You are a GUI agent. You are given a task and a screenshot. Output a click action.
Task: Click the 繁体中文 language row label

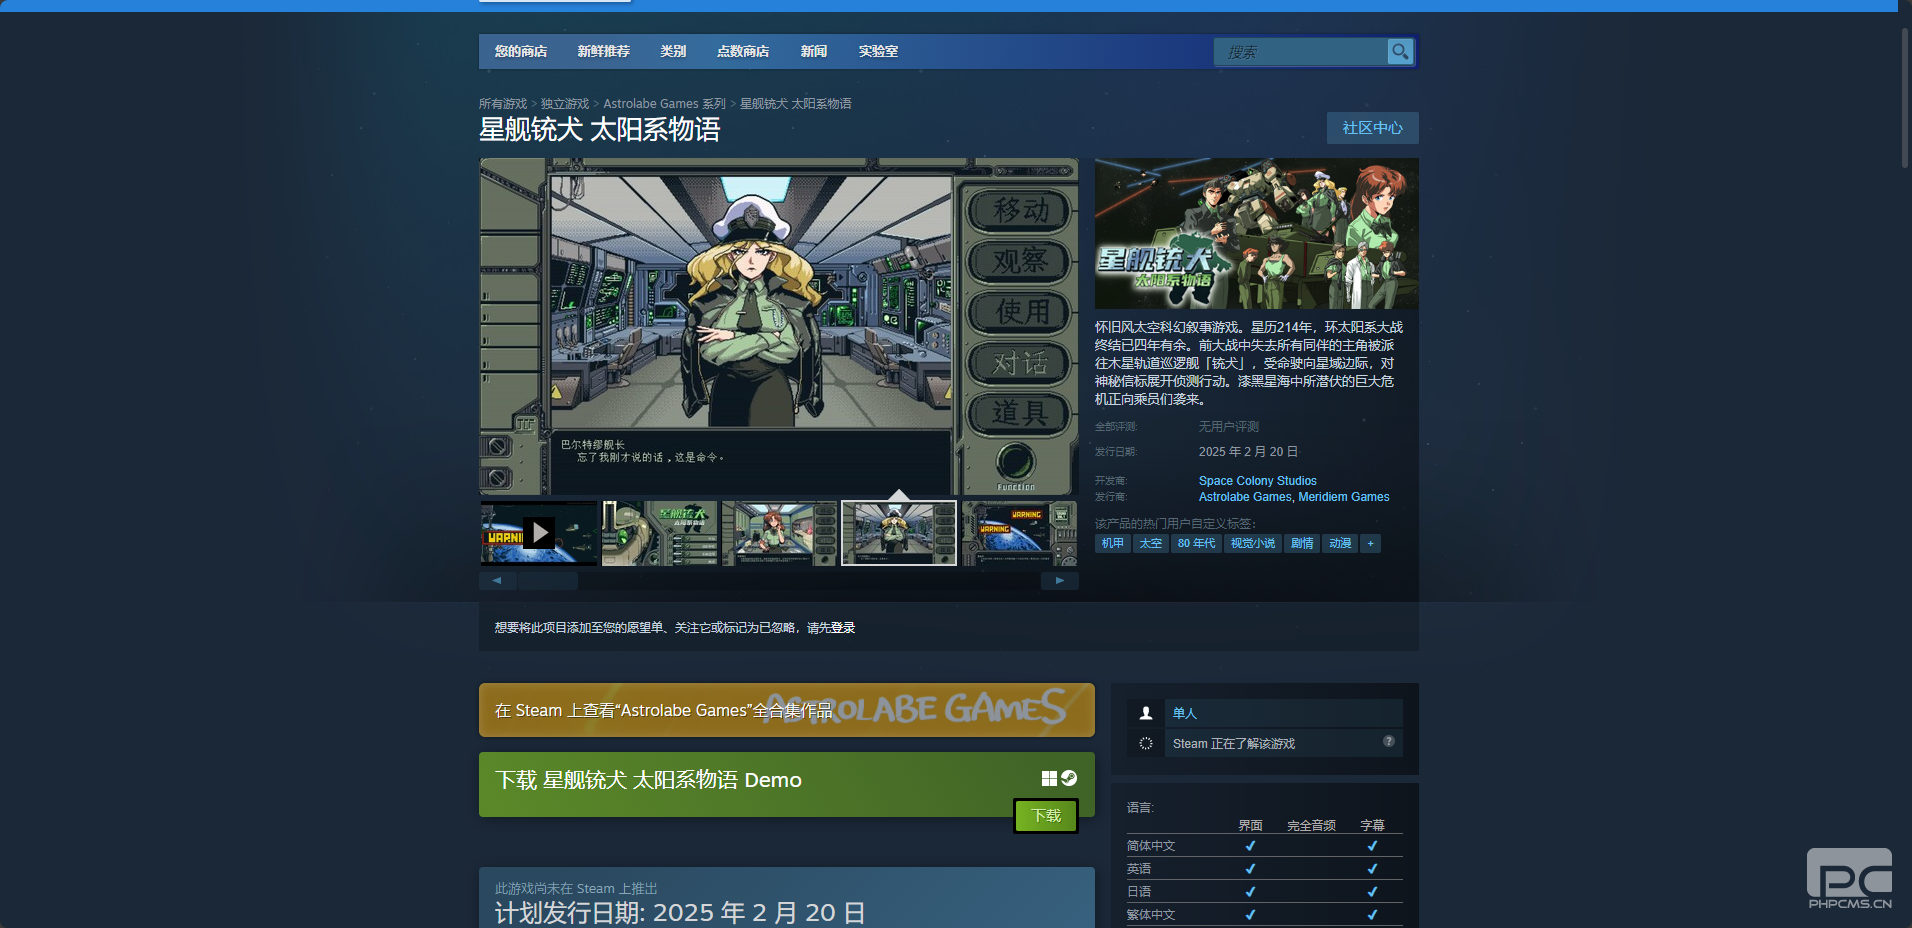[1151, 915]
